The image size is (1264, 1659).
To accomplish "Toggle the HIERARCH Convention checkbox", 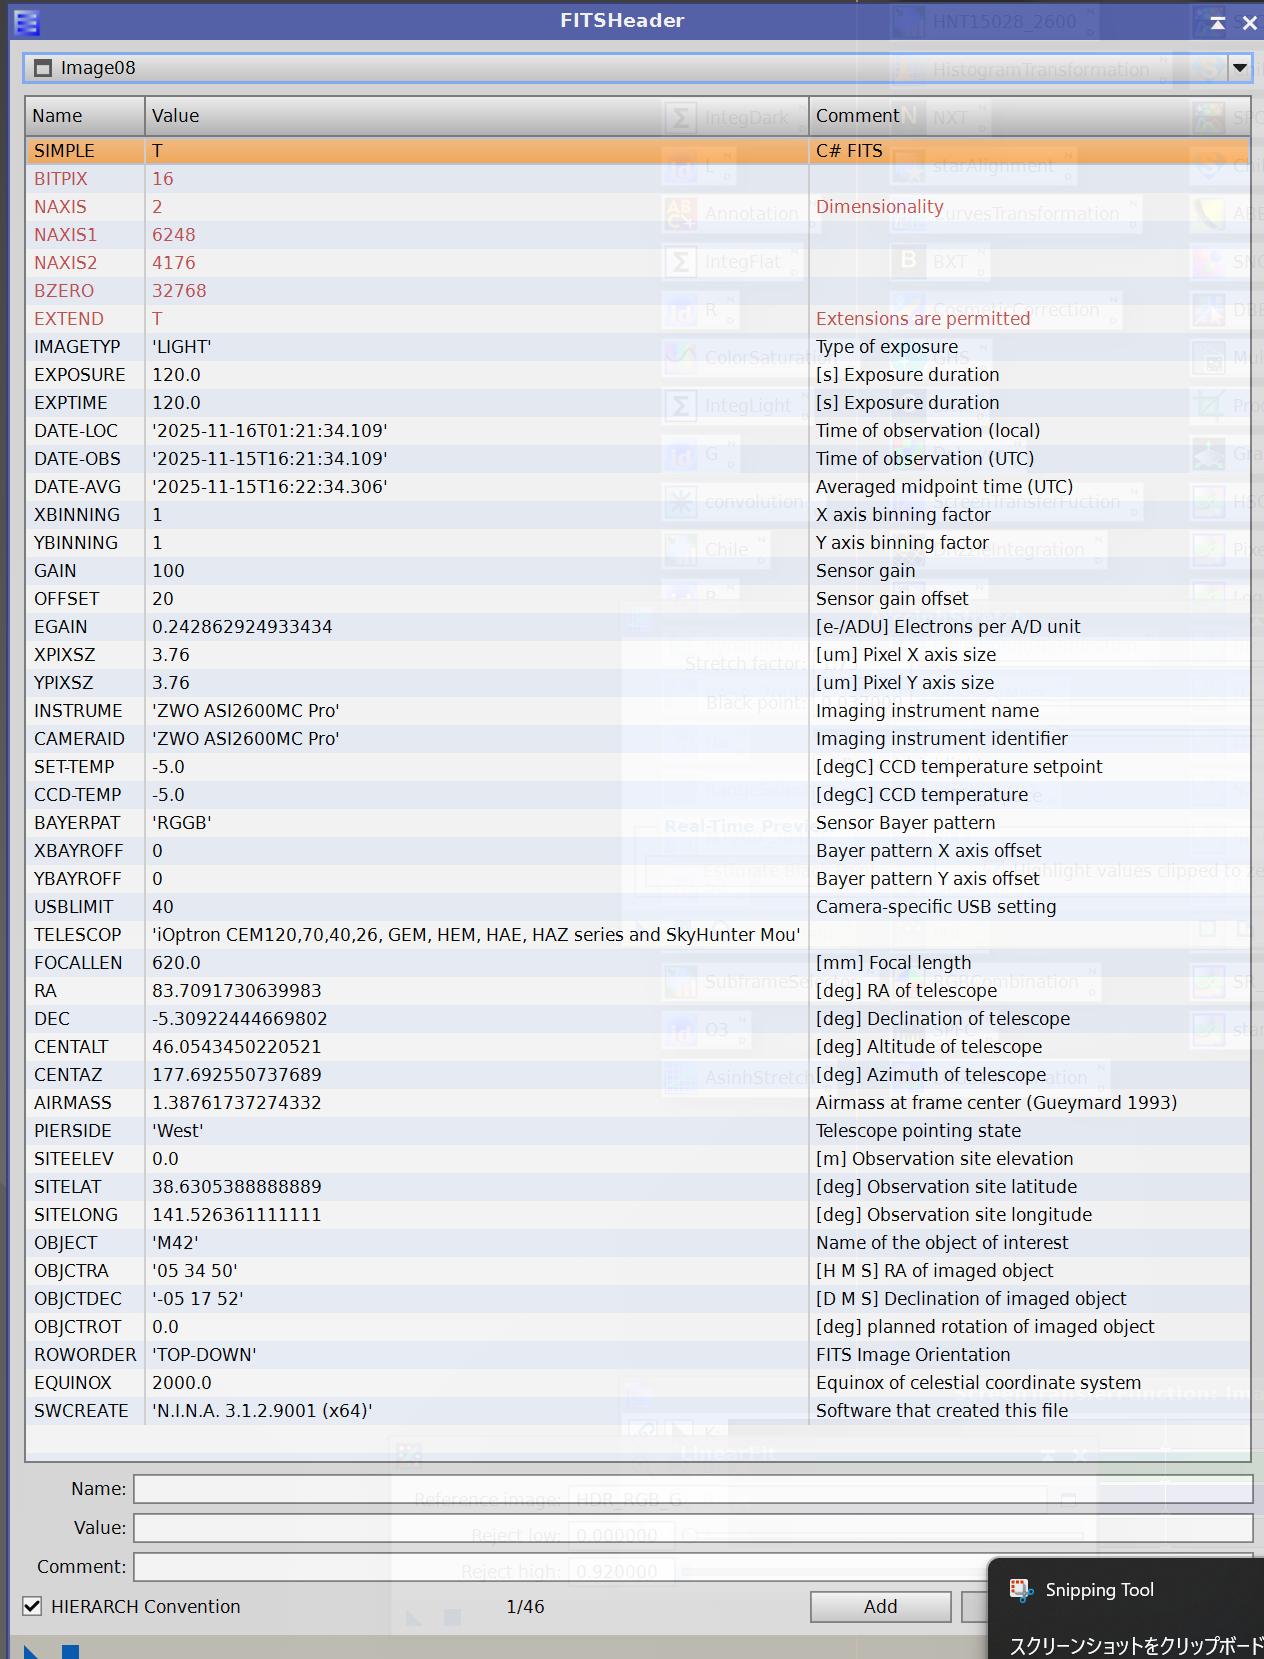I will (x=33, y=1606).
